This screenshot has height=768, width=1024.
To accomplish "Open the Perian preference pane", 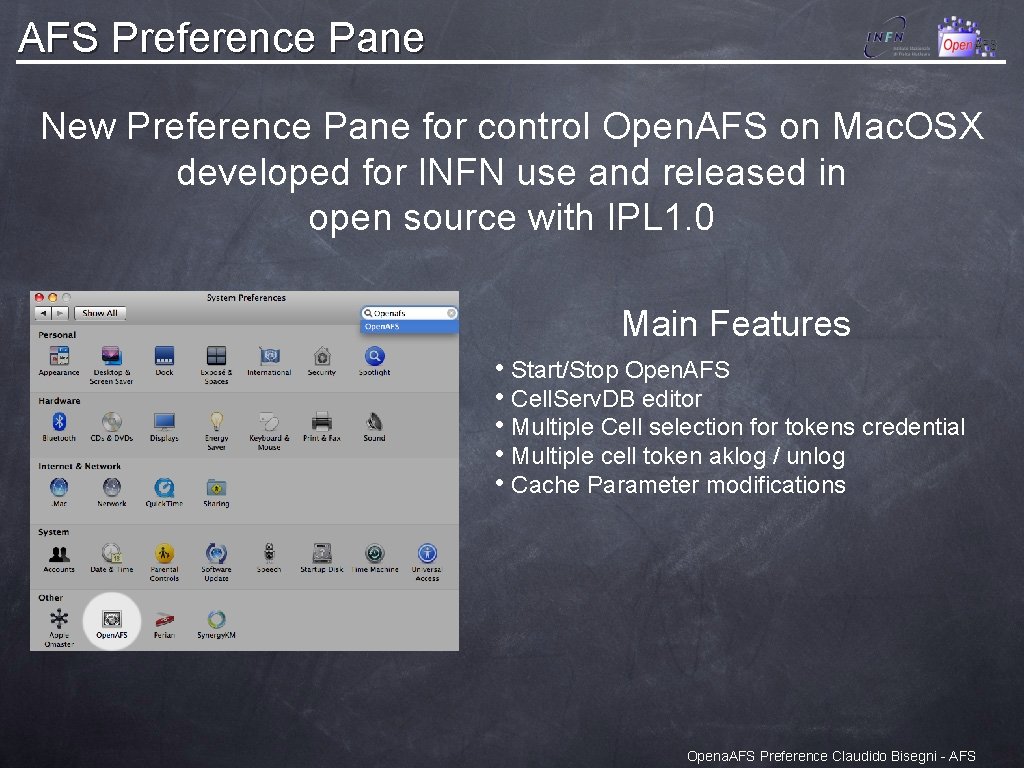I will [x=164, y=624].
